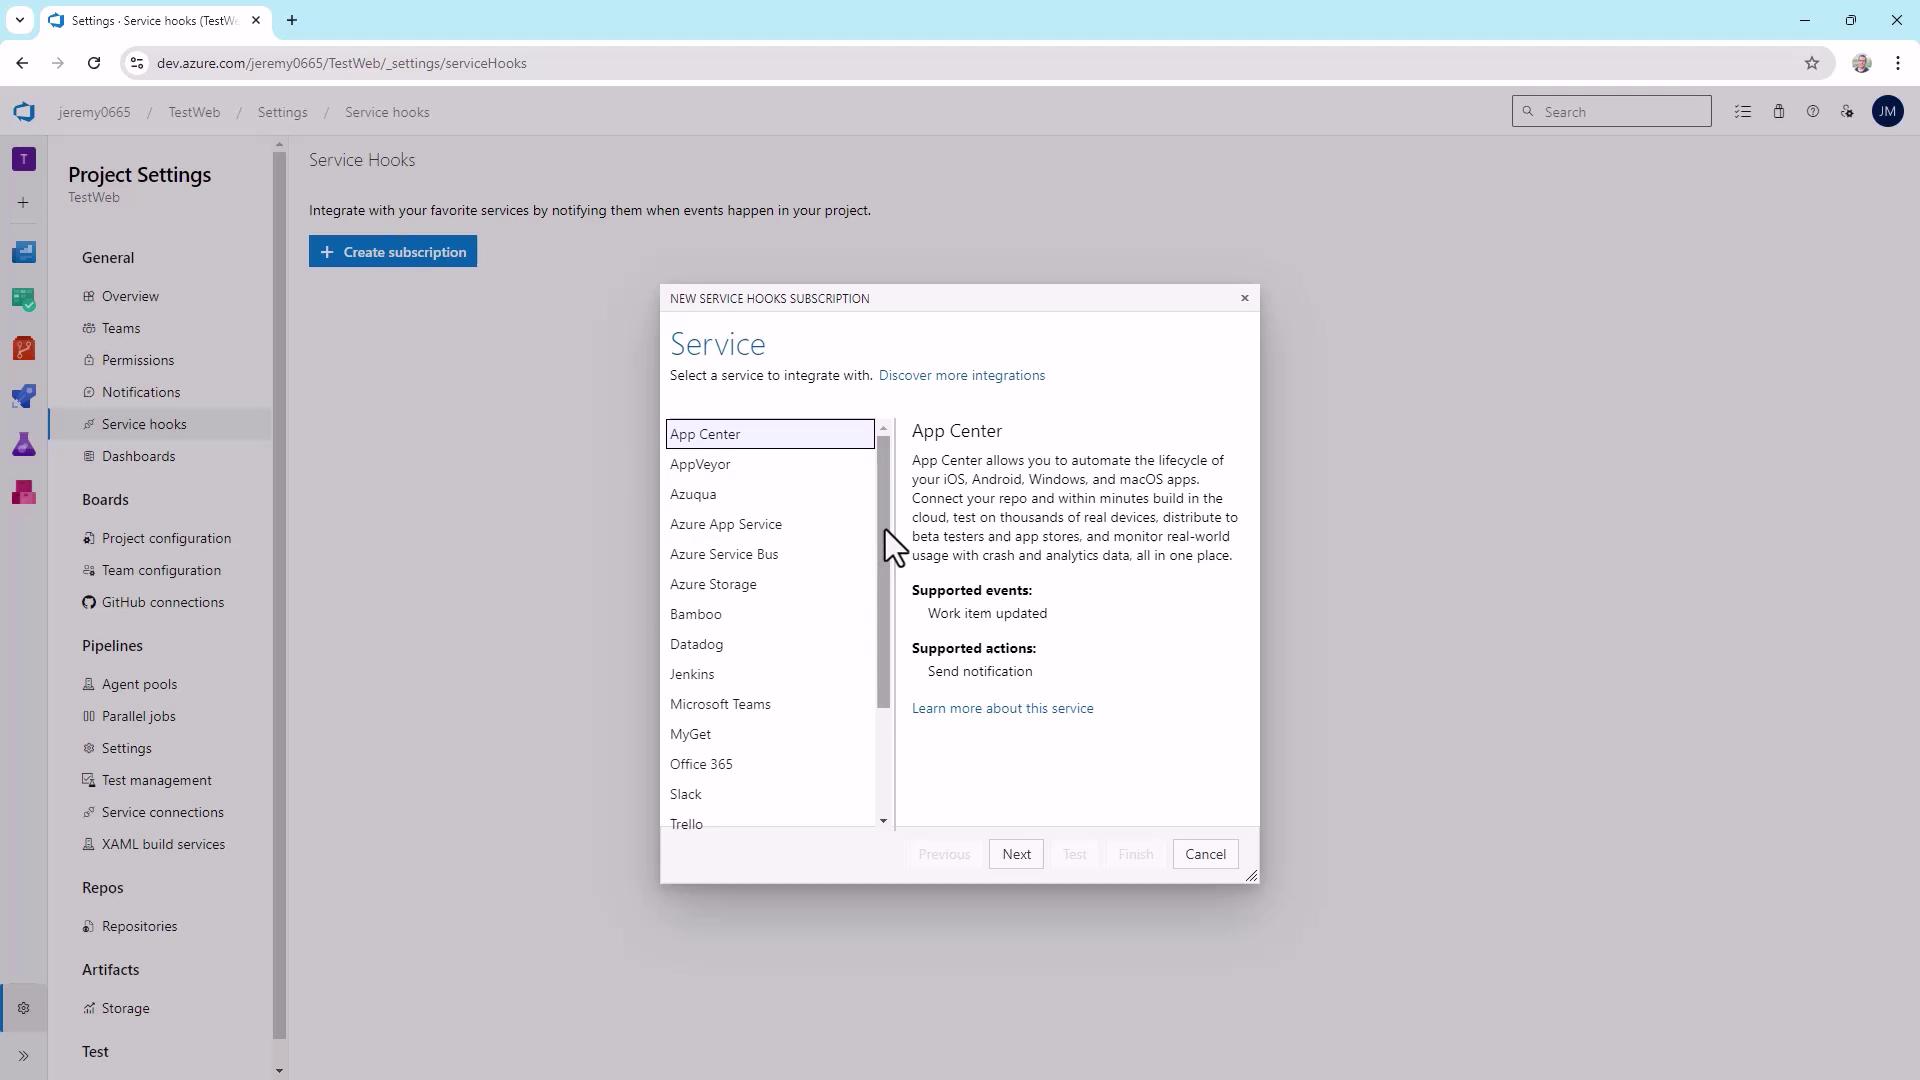Click the Next button
The height and width of the screenshot is (1080, 1920).
coord(1016,854)
